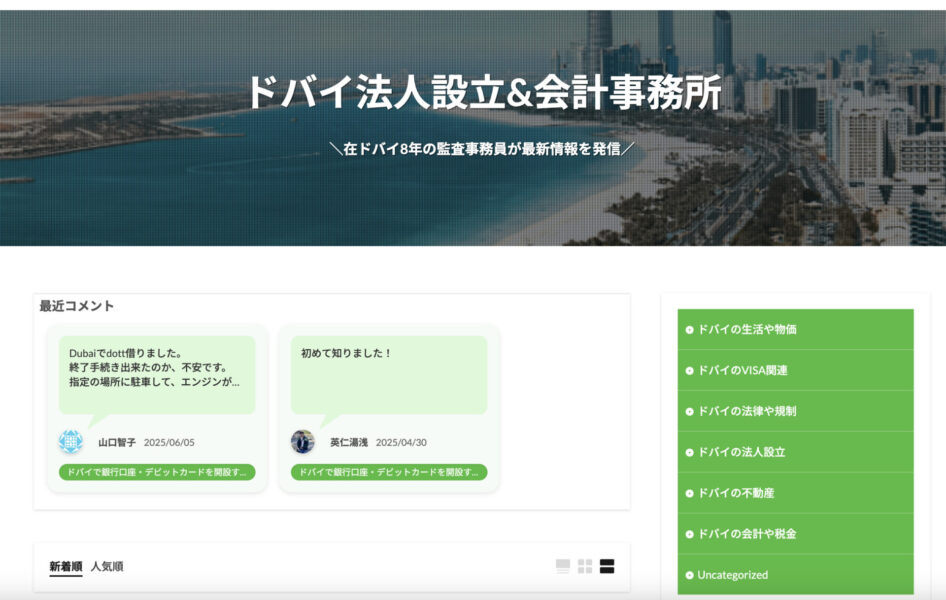Image resolution: width=946 pixels, height=600 pixels.
Task: Open the ドバイ法人設立&会計事務所 site title
Action: click(484, 92)
